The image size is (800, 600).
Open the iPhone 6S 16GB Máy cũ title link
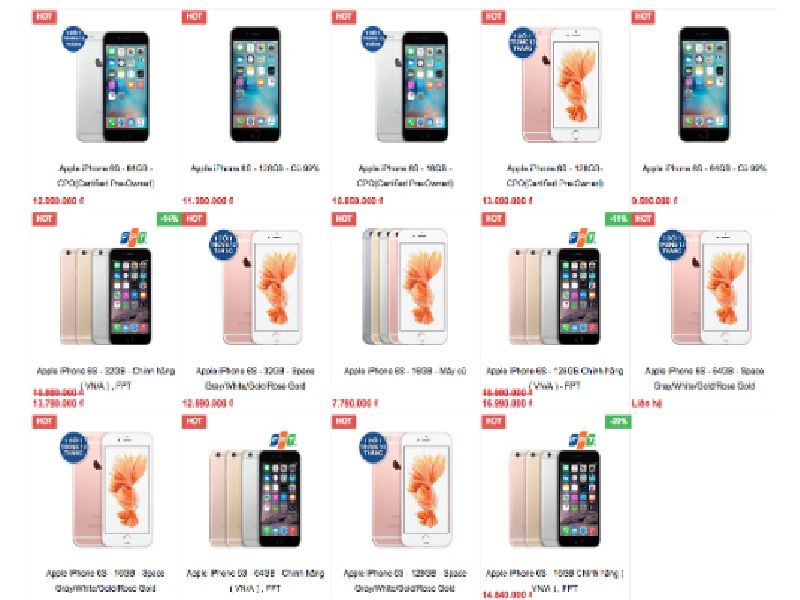(405, 371)
